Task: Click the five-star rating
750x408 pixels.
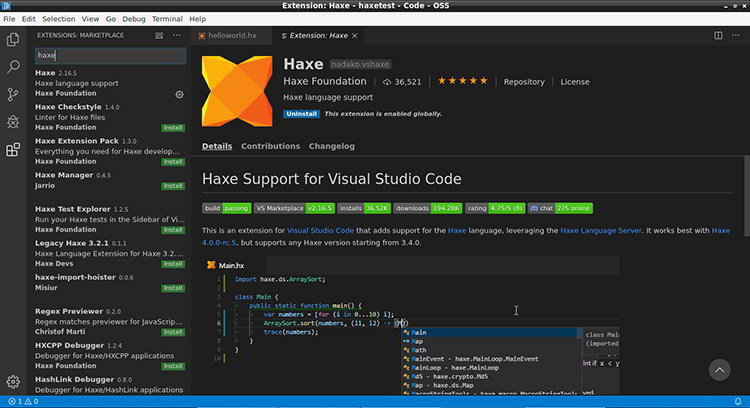Action: 463,82
